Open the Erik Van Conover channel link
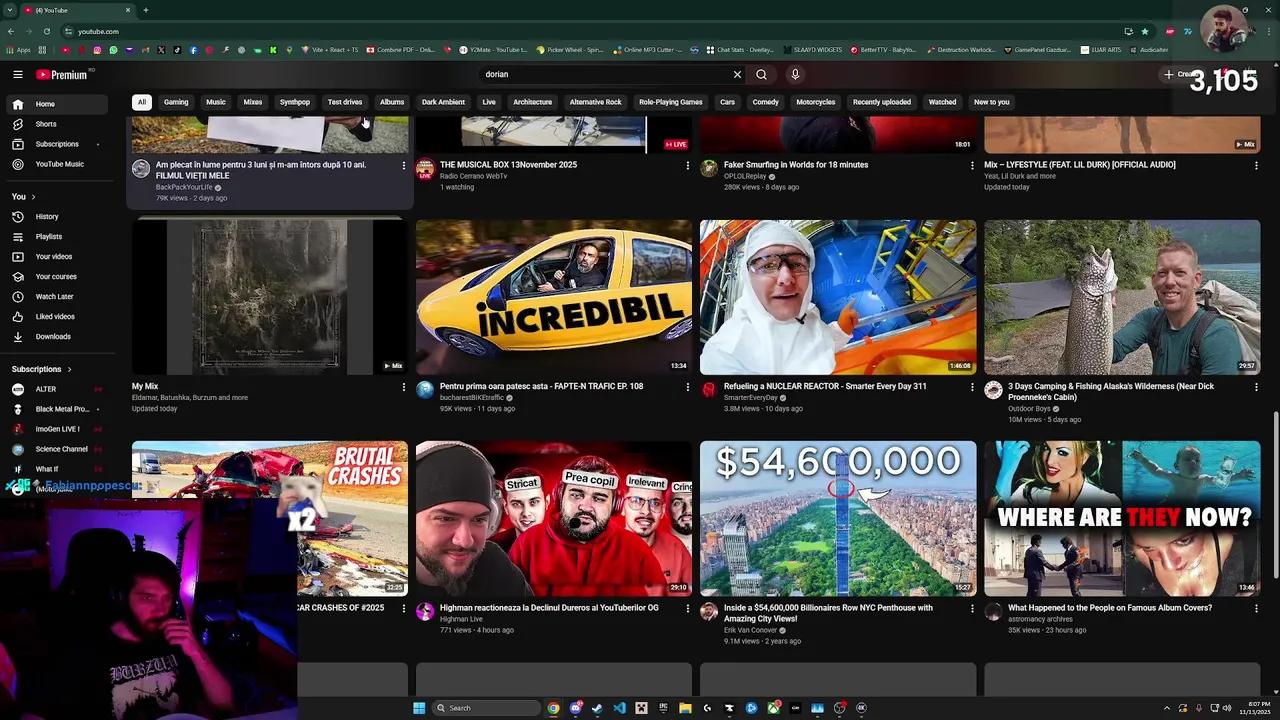Viewport: 1280px width, 720px height. [x=751, y=630]
